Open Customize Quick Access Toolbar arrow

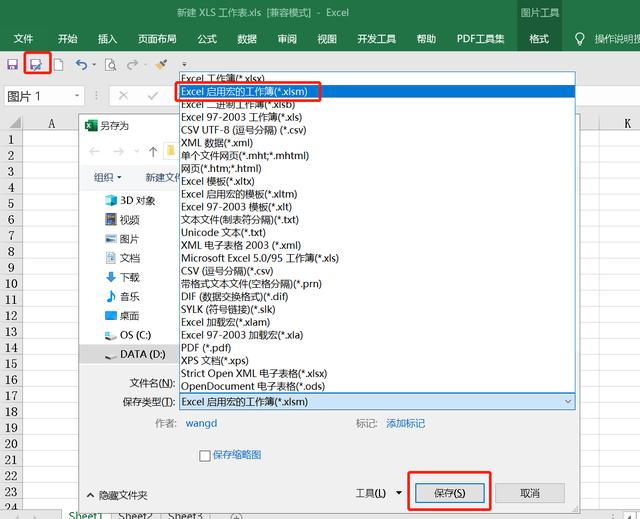pyautogui.click(x=184, y=64)
